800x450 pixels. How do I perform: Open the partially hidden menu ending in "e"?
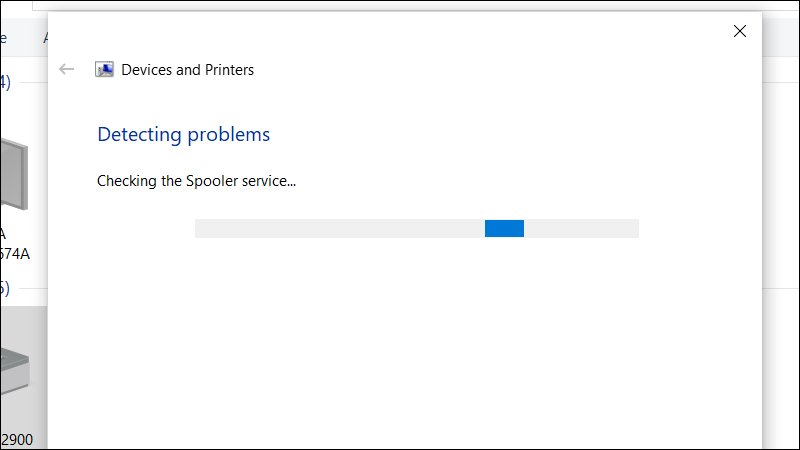pyautogui.click(x=4, y=38)
